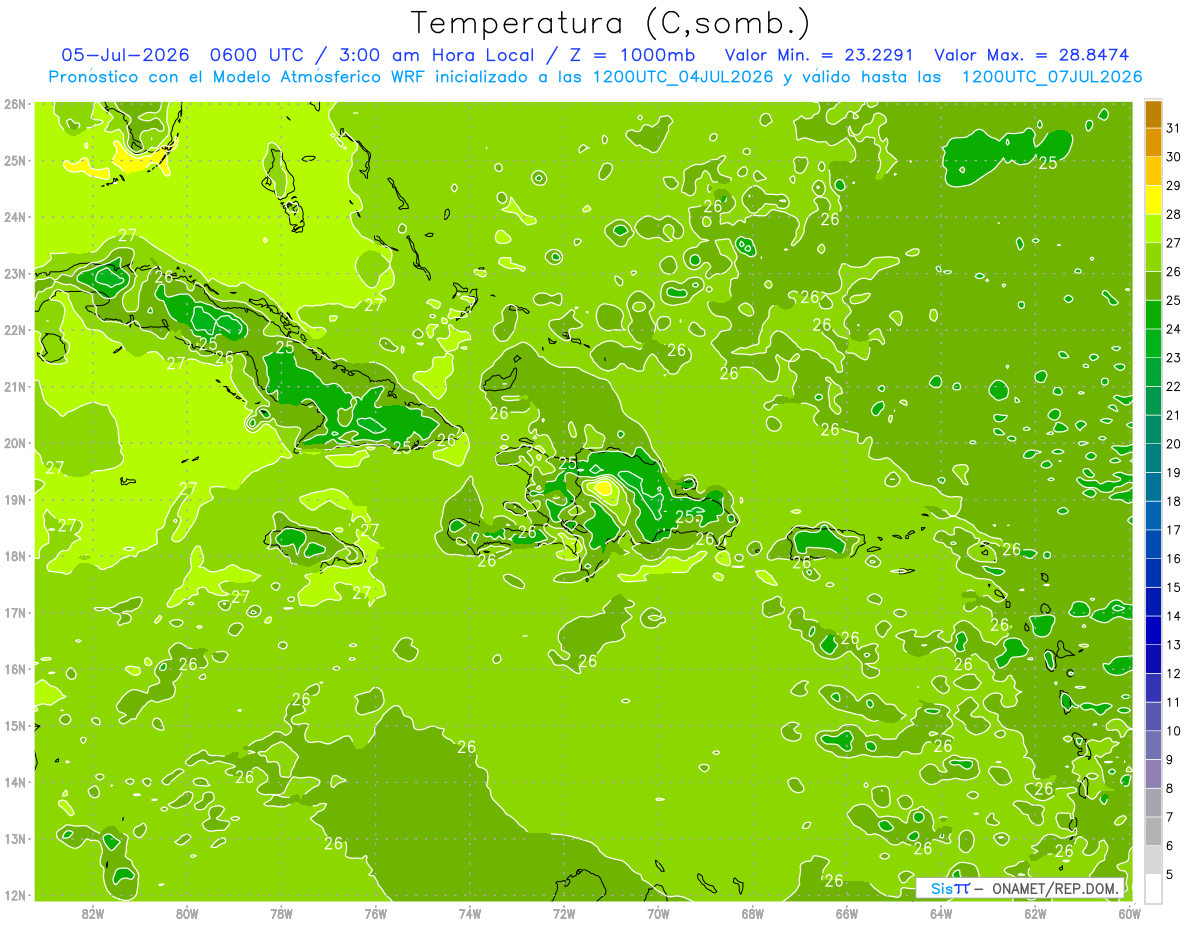The width and height of the screenshot is (1200, 927).
Task: Click the 70W longitude axis label
Action: click(658, 913)
